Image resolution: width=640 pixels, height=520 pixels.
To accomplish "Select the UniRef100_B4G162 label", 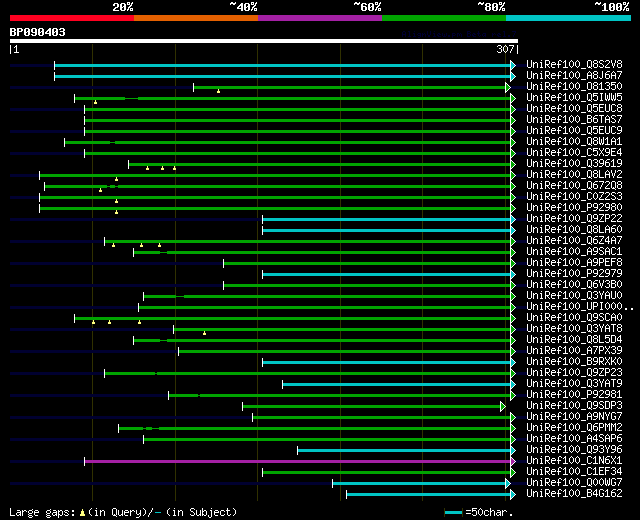I will [x=574, y=494].
